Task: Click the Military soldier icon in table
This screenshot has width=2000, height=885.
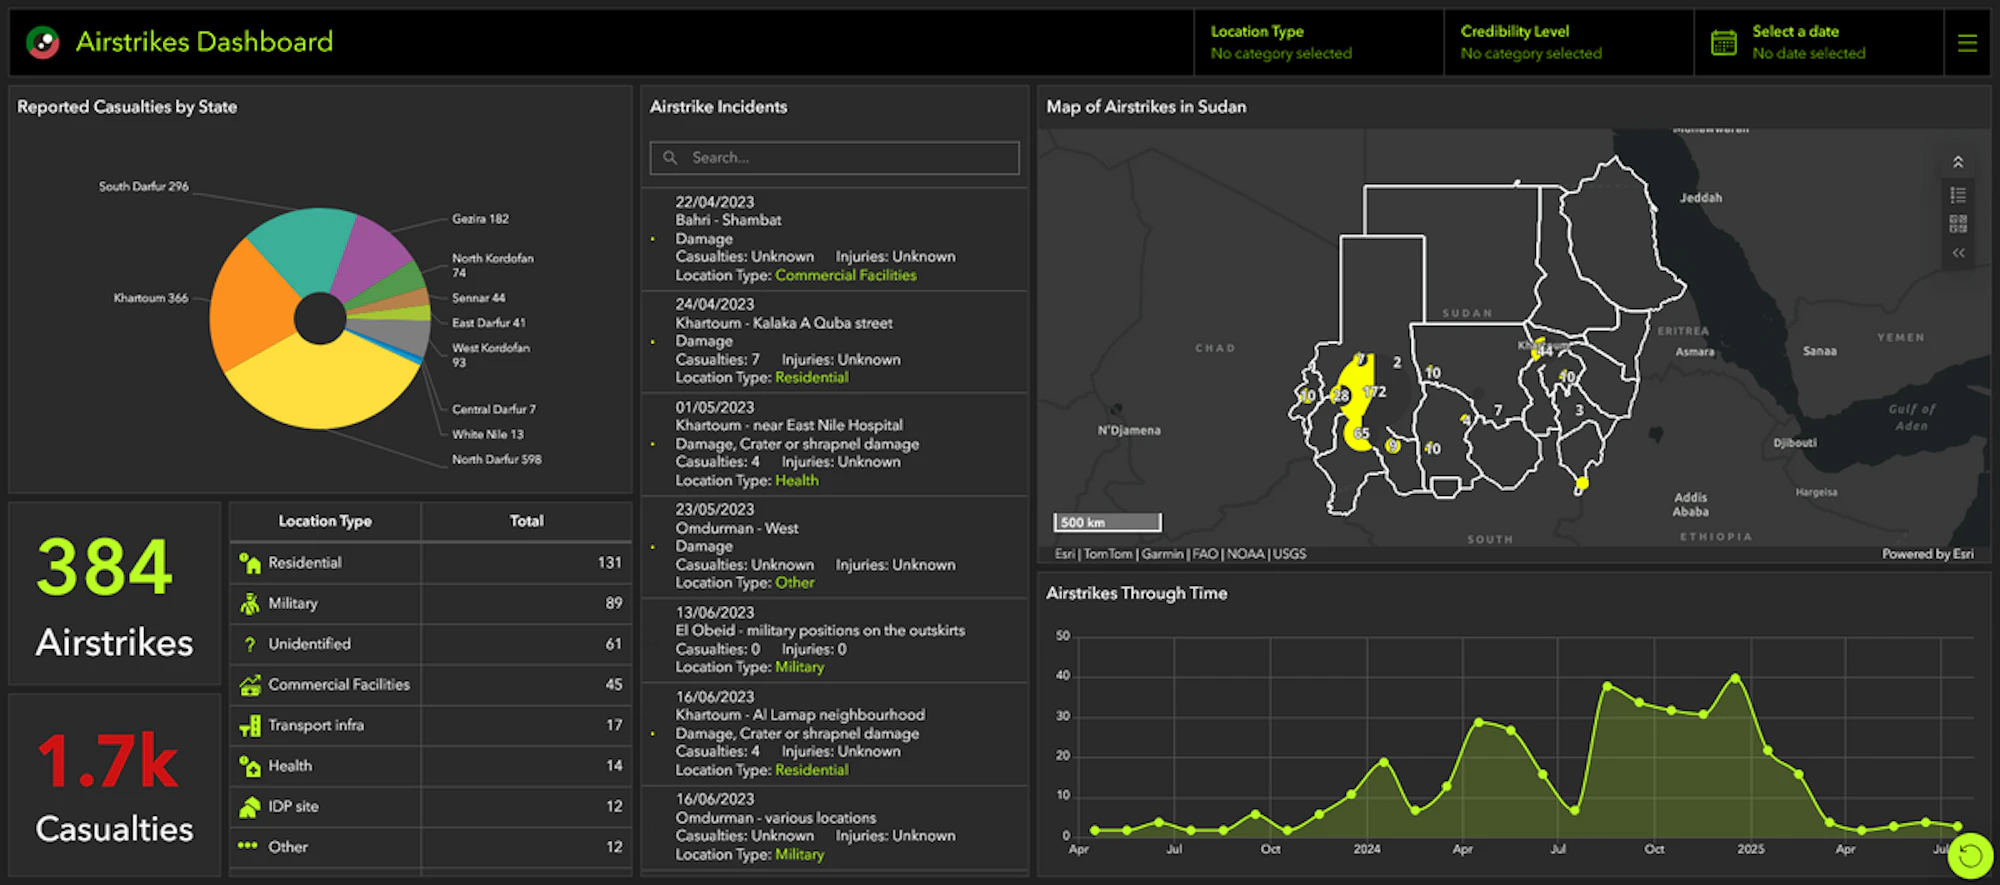Action: tap(249, 604)
